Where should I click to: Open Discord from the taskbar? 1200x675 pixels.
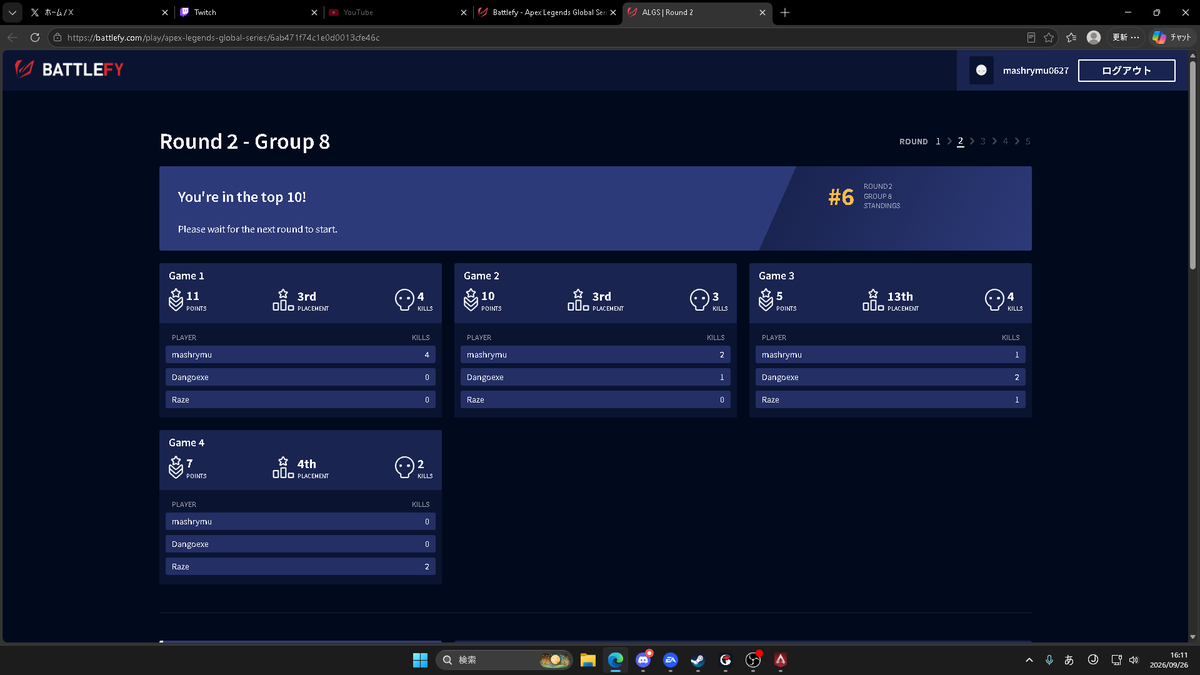tap(644, 660)
